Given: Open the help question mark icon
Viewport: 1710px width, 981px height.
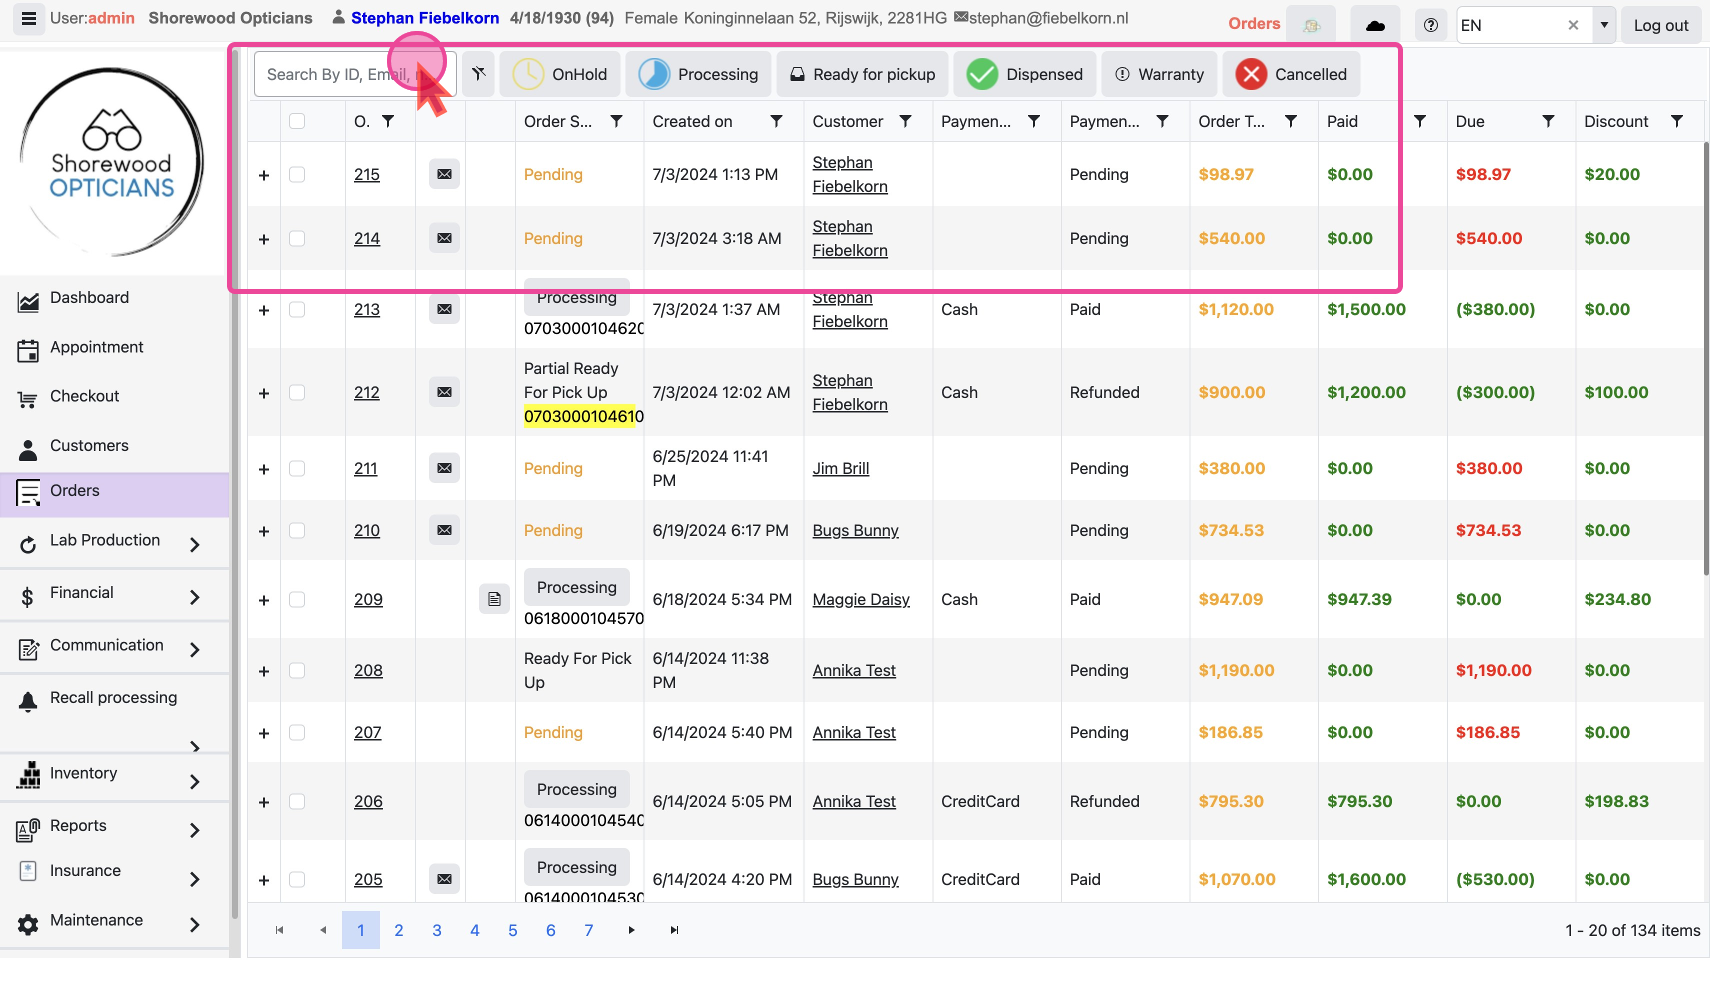Looking at the screenshot, I should coord(1431,25).
